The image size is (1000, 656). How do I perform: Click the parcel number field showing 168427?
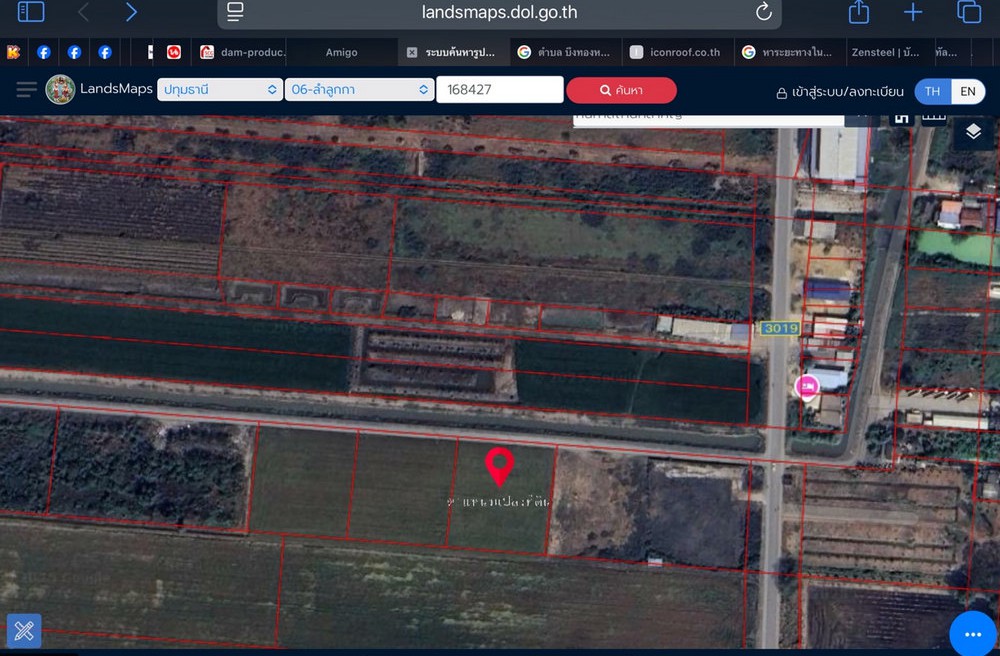499,90
